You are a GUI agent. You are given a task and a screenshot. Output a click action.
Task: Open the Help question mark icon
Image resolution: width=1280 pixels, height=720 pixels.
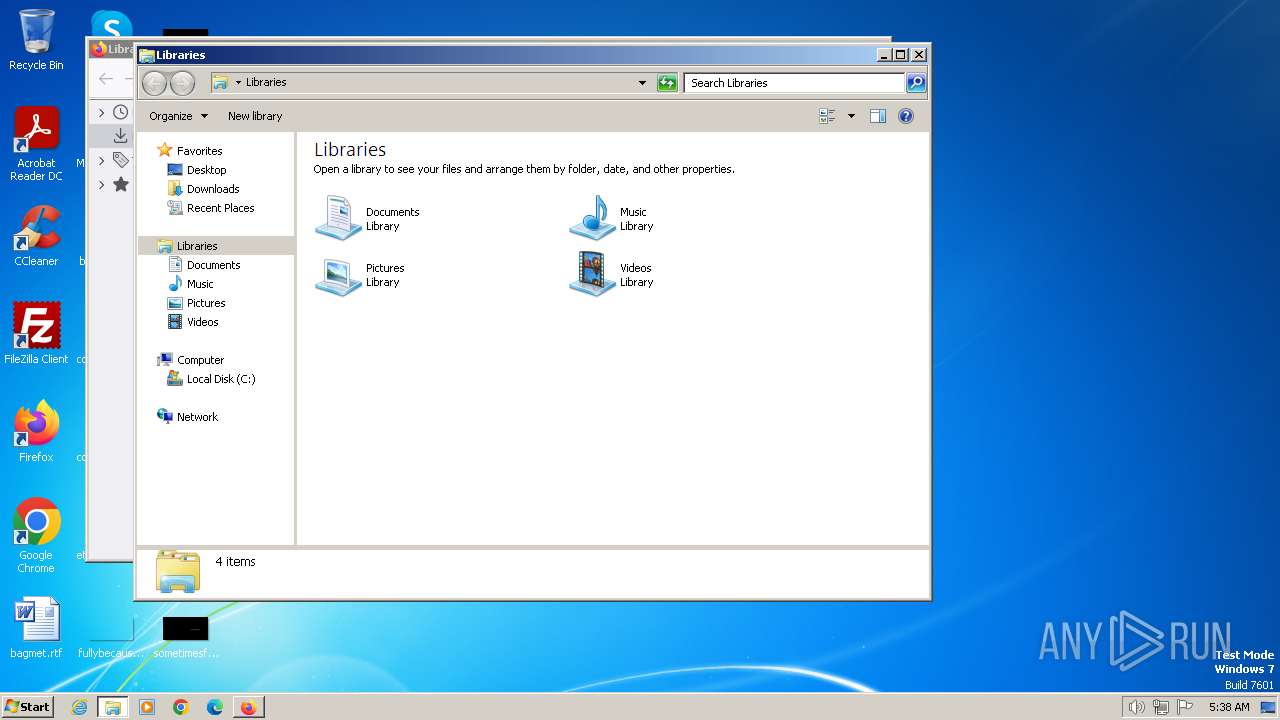pyautogui.click(x=906, y=116)
